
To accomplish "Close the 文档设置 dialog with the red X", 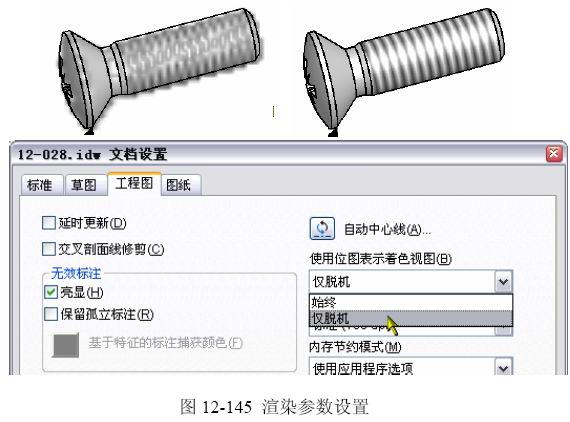I will (x=554, y=153).
